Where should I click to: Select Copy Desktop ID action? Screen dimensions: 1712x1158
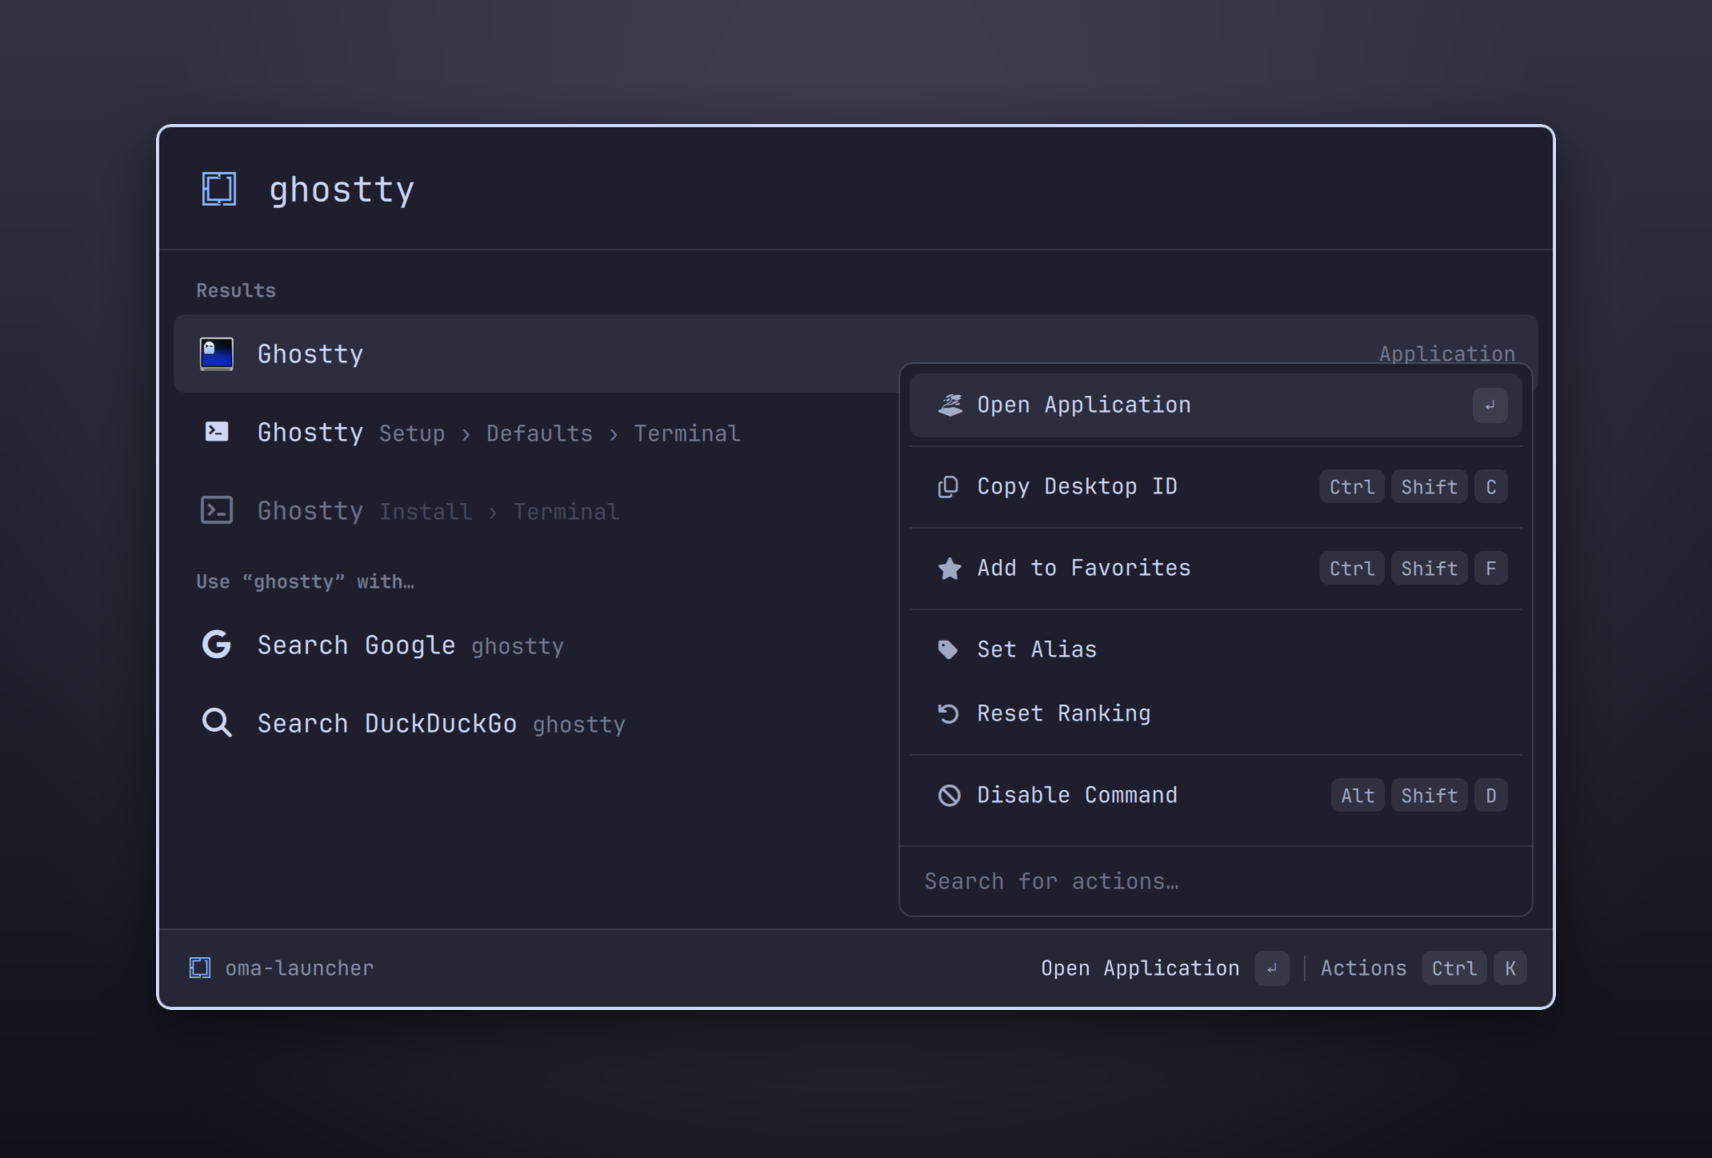tap(1215, 487)
